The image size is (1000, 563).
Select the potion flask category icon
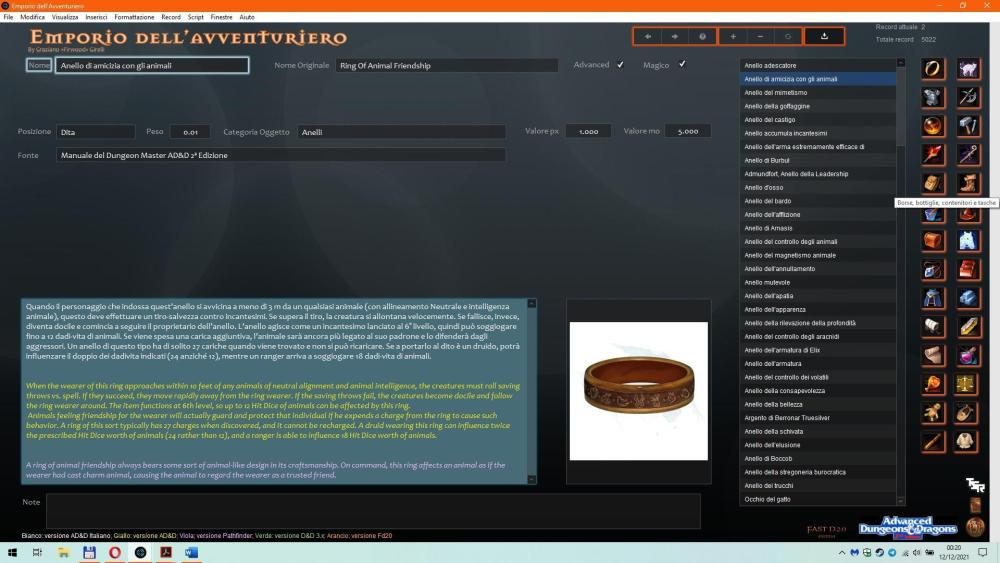coord(967,355)
